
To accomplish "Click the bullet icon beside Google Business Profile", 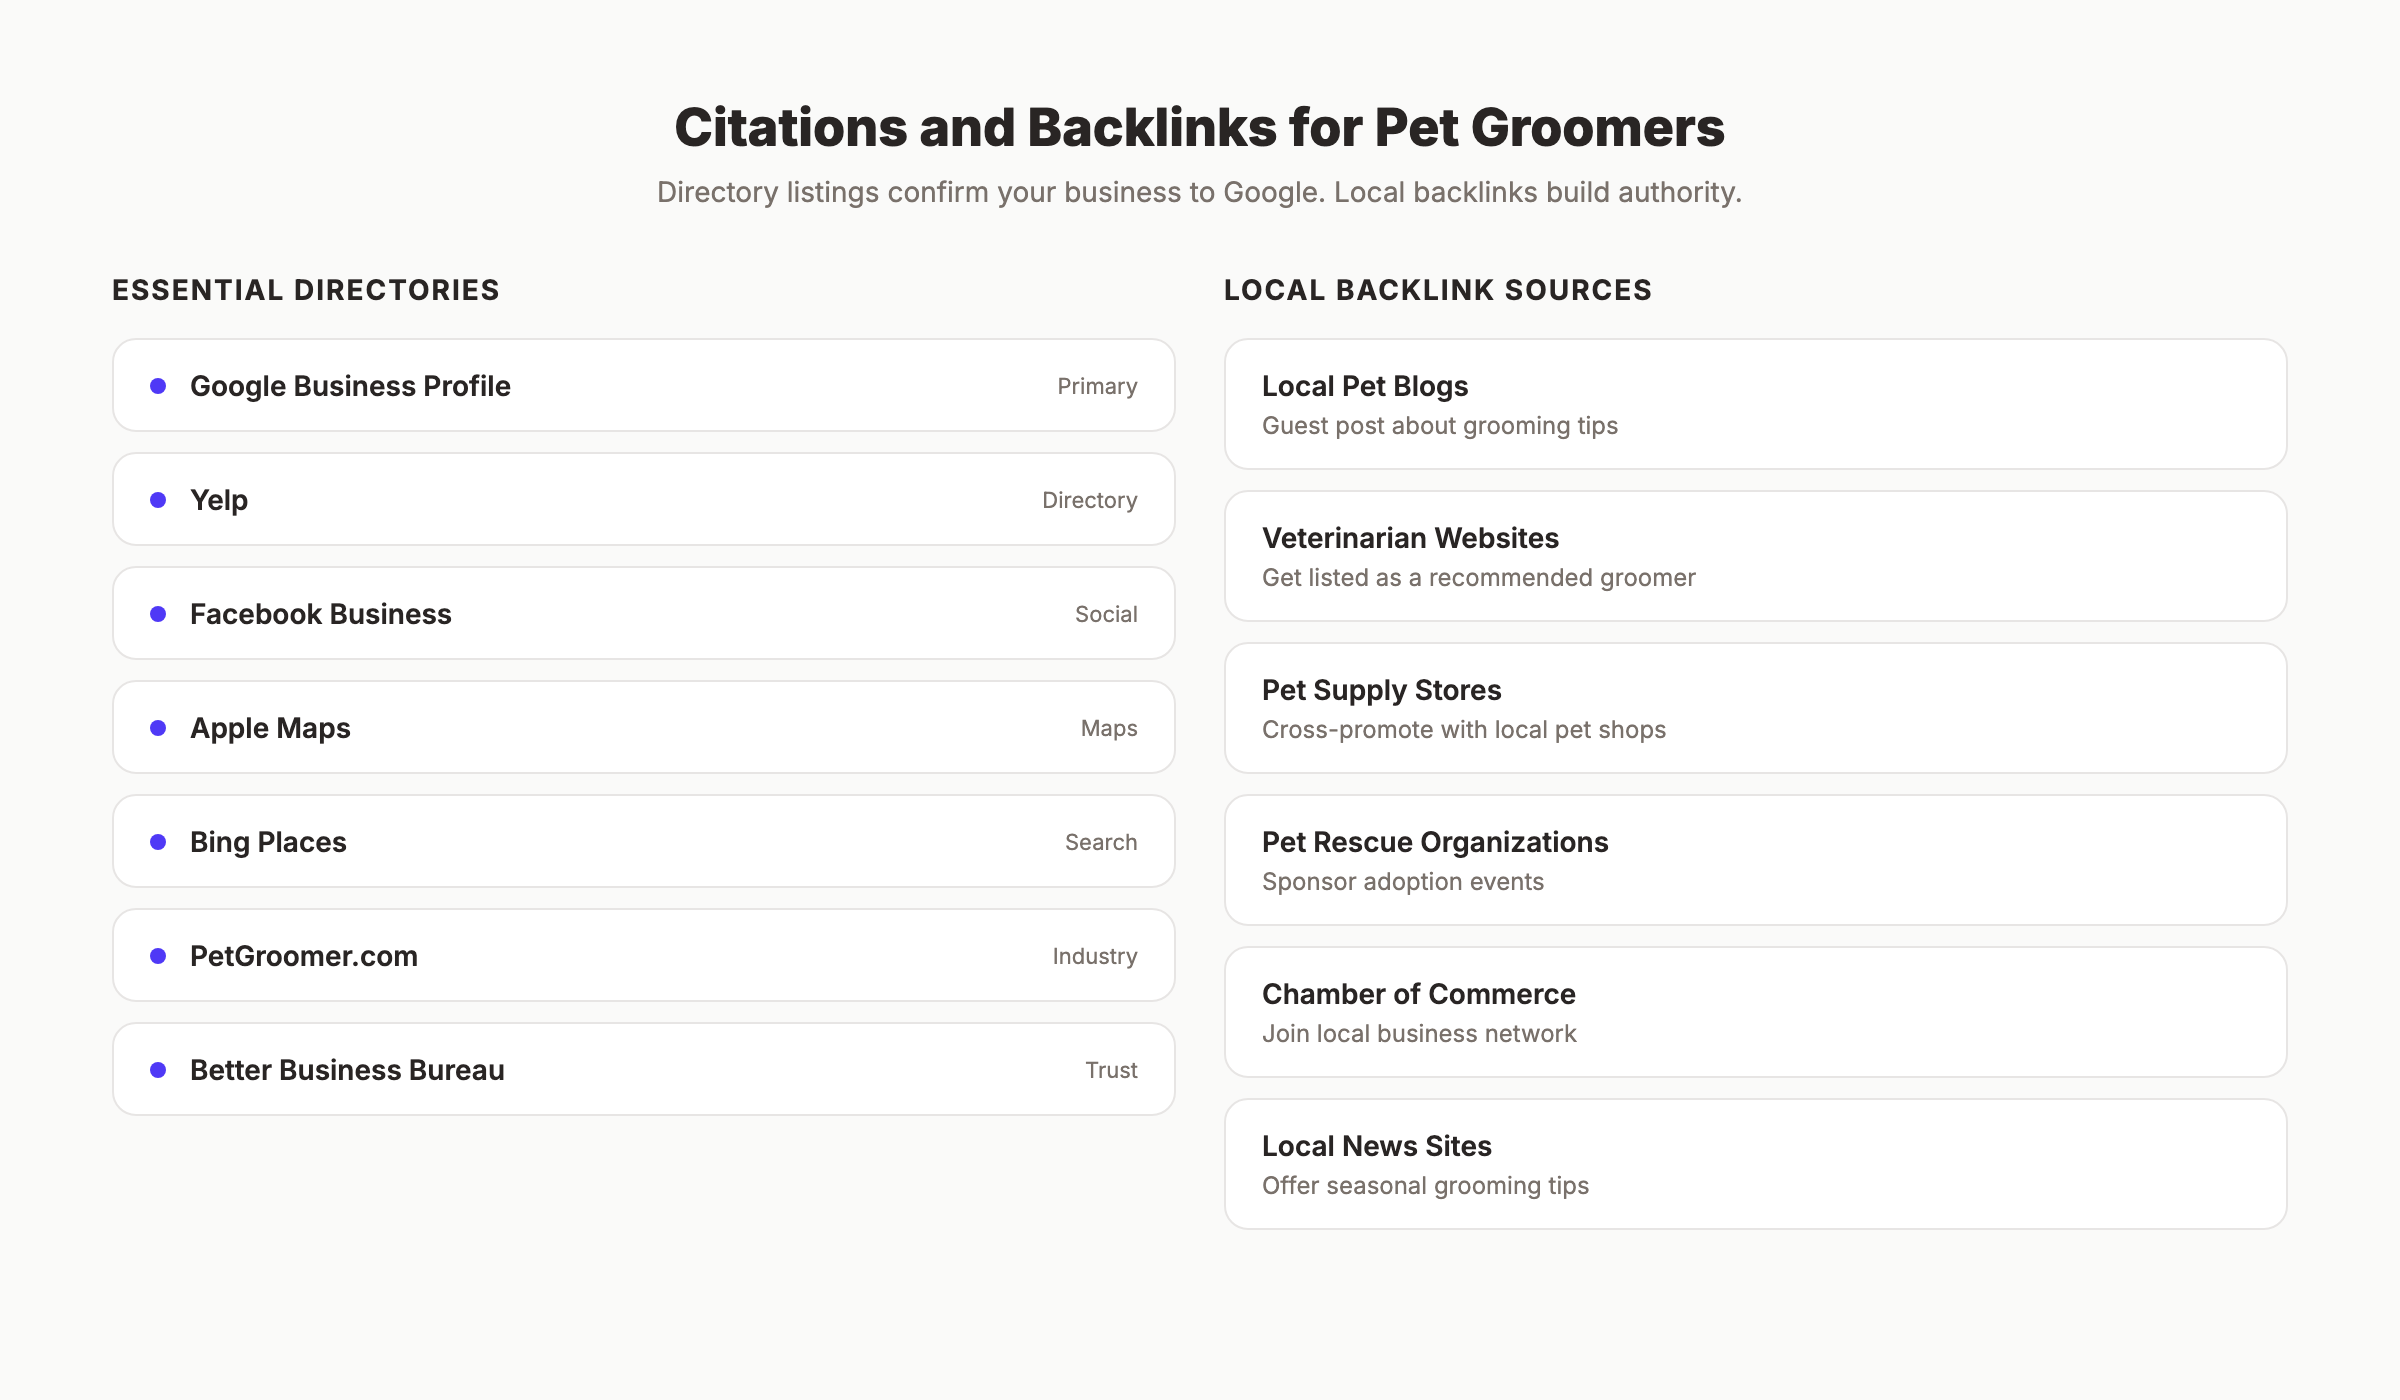I will pyautogui.click(x=159, y=386).
